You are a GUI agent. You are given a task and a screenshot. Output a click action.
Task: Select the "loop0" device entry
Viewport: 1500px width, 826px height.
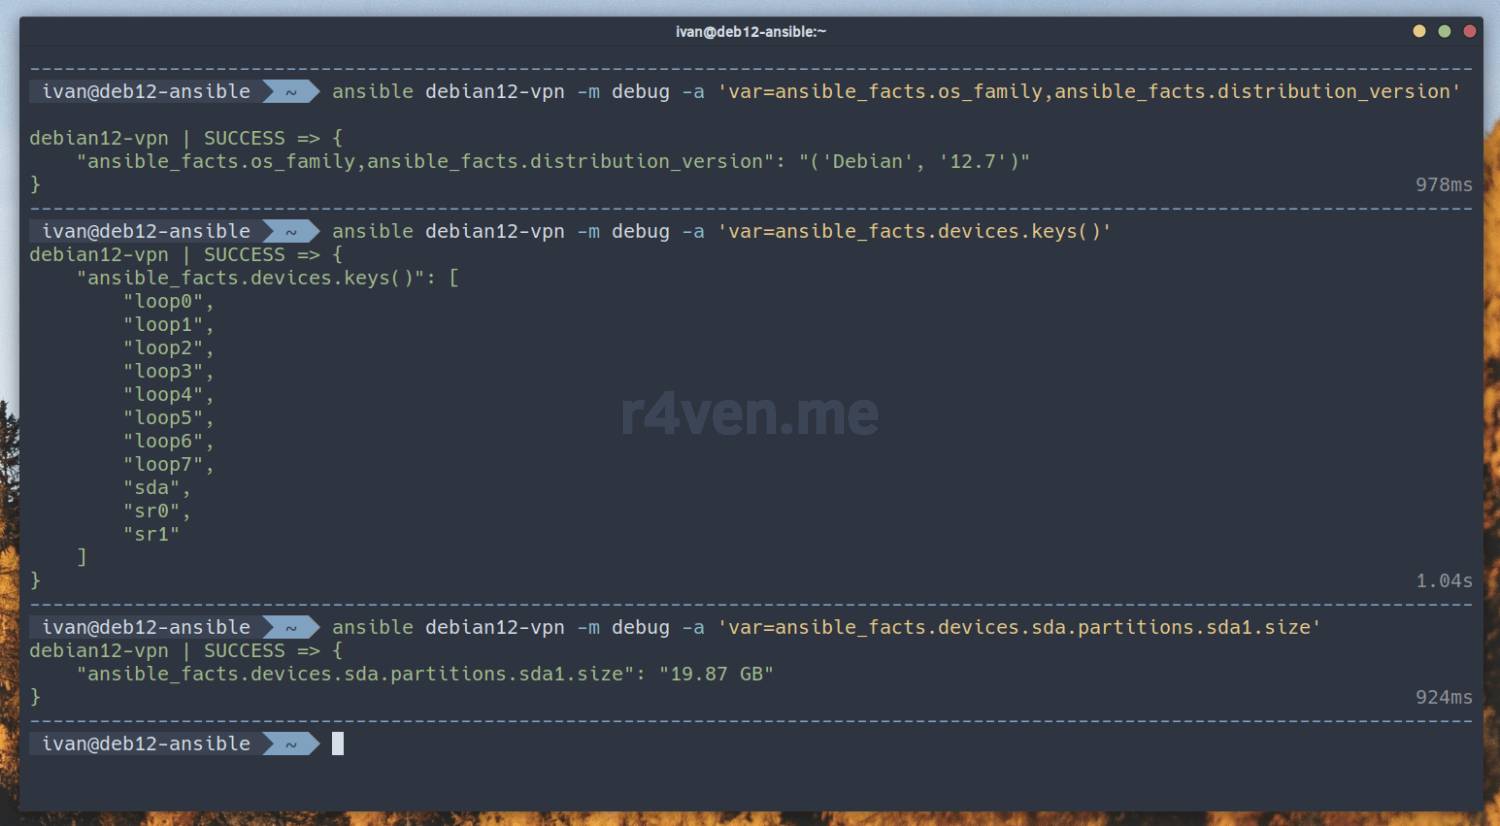164,301
